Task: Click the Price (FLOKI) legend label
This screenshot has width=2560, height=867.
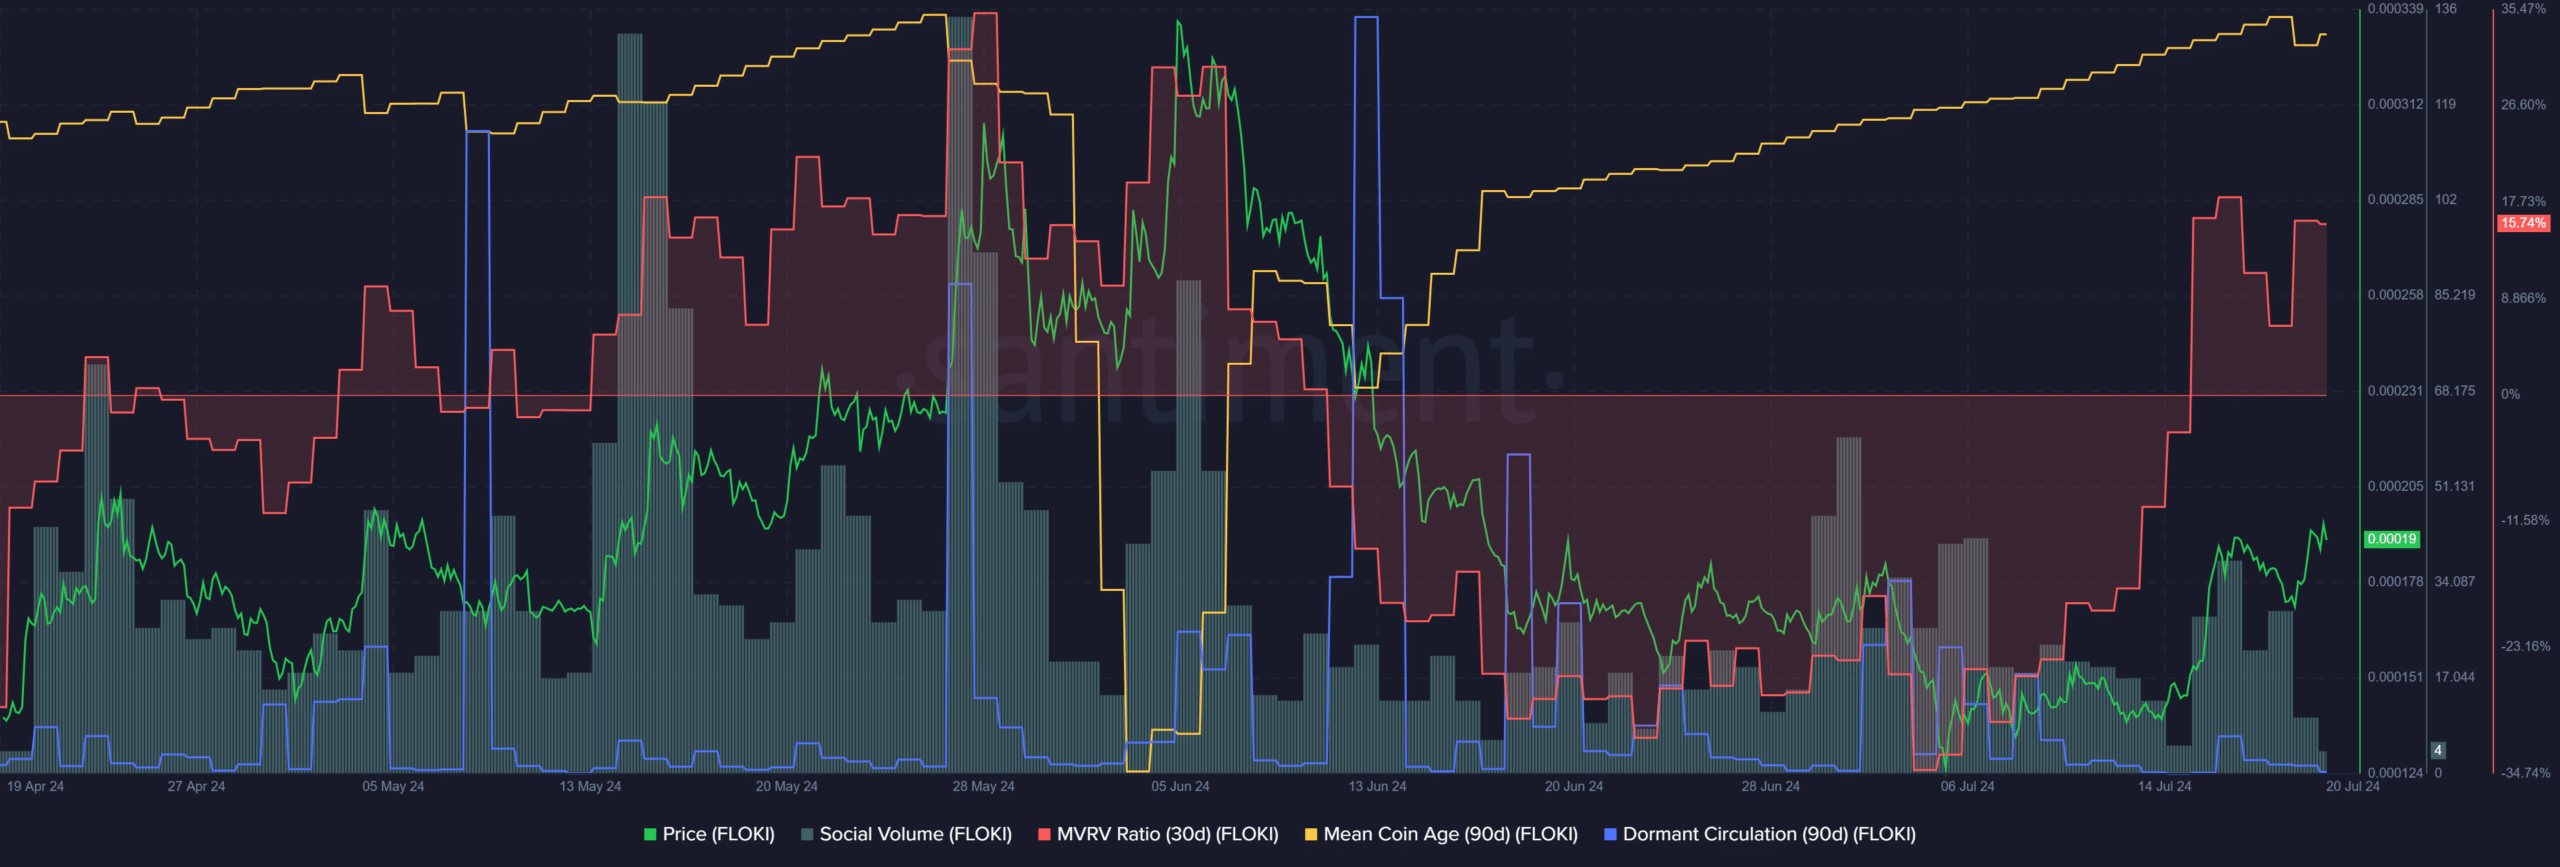Action: [x=718, y=834]
